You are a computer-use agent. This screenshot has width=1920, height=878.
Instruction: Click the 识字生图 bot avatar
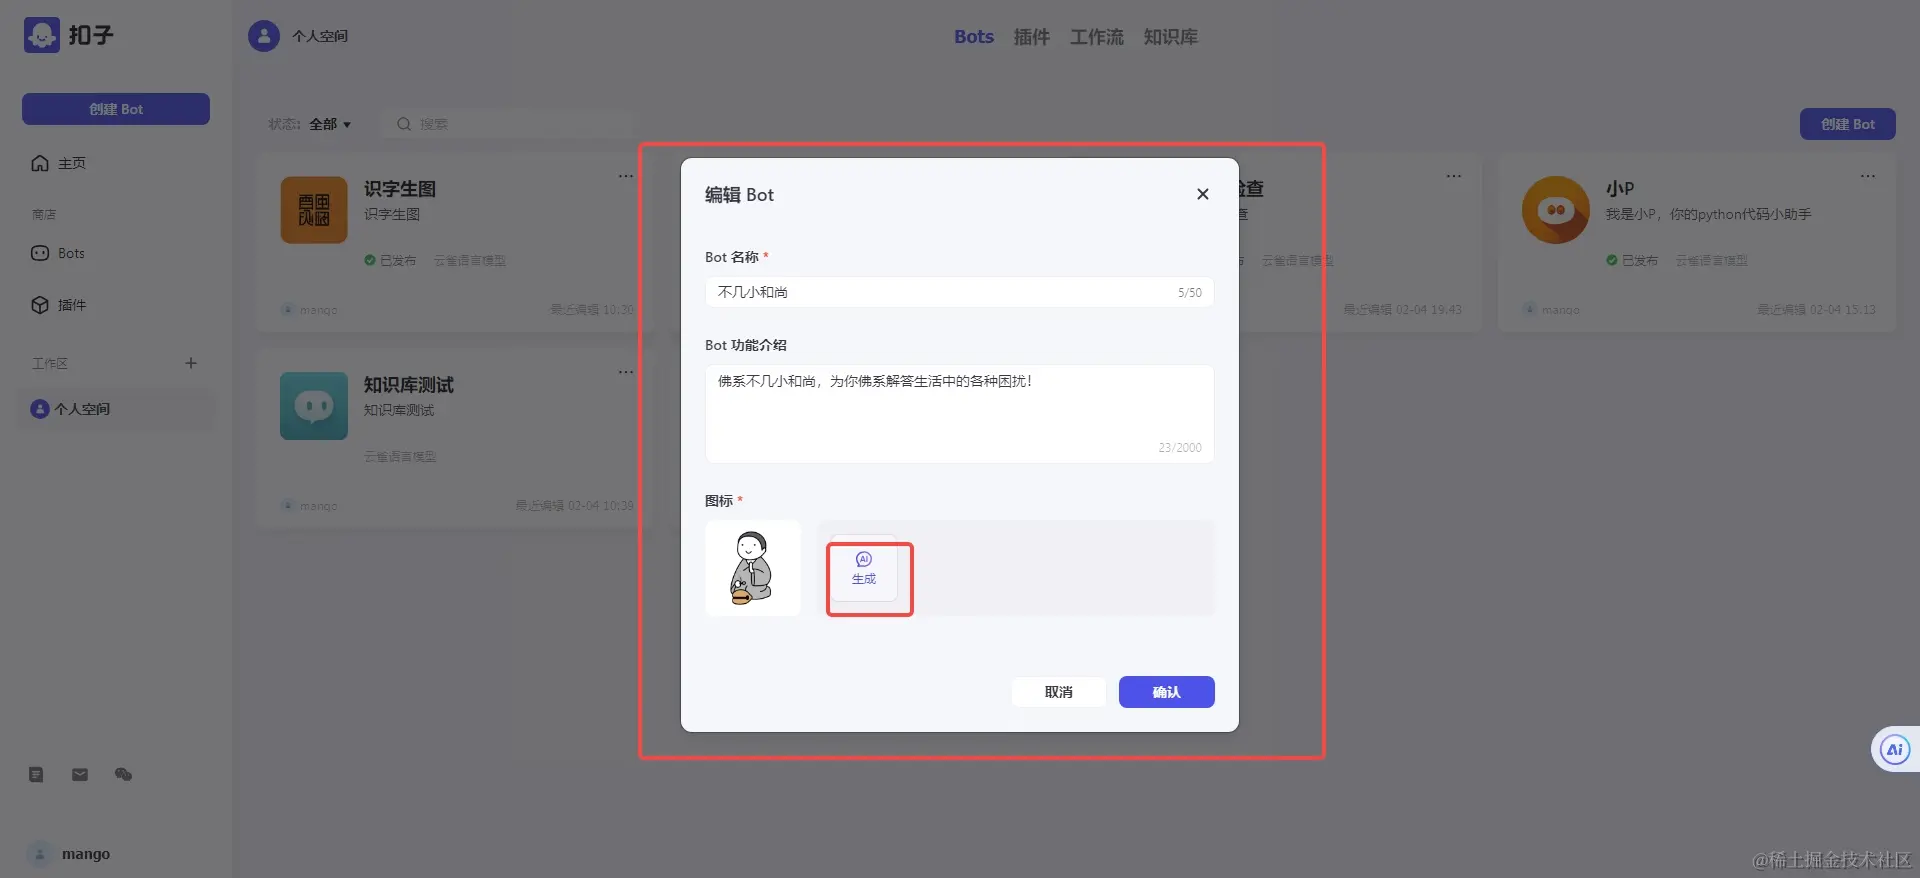click(314, 210)
